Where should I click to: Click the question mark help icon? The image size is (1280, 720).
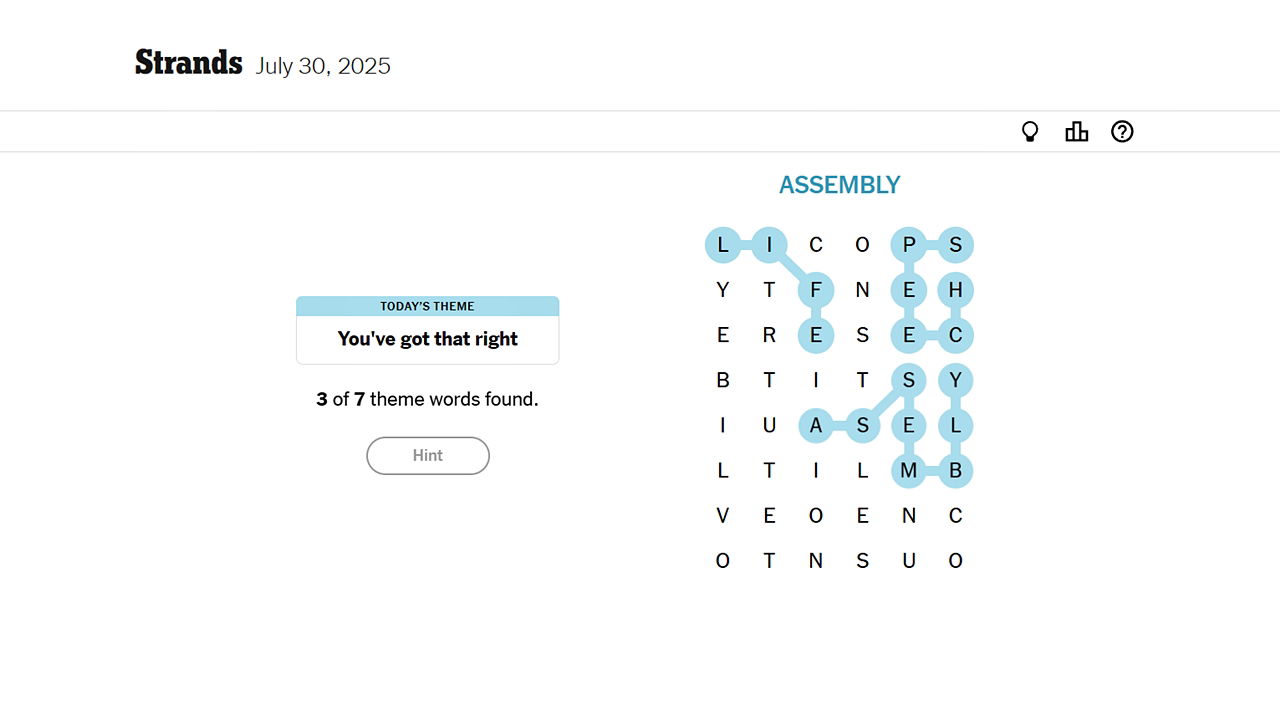[x=1122, y=131]
